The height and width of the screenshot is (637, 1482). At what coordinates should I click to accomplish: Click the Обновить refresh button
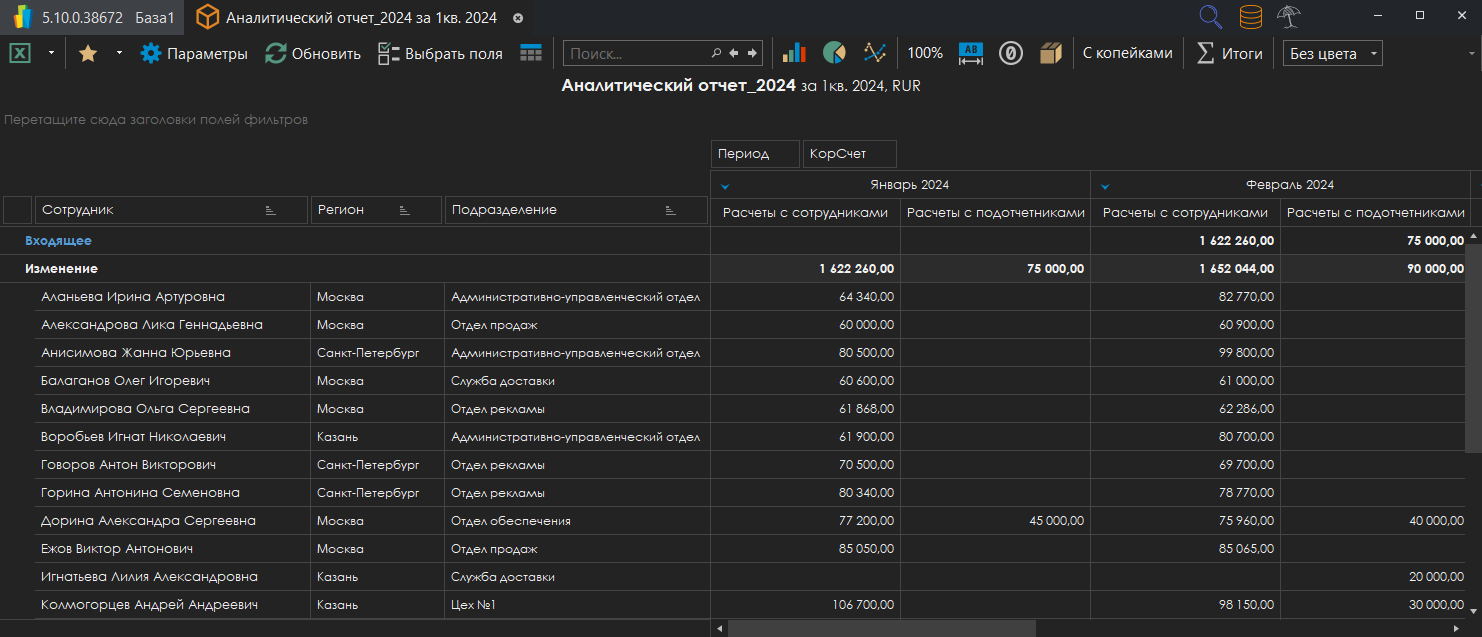(313, 54)
